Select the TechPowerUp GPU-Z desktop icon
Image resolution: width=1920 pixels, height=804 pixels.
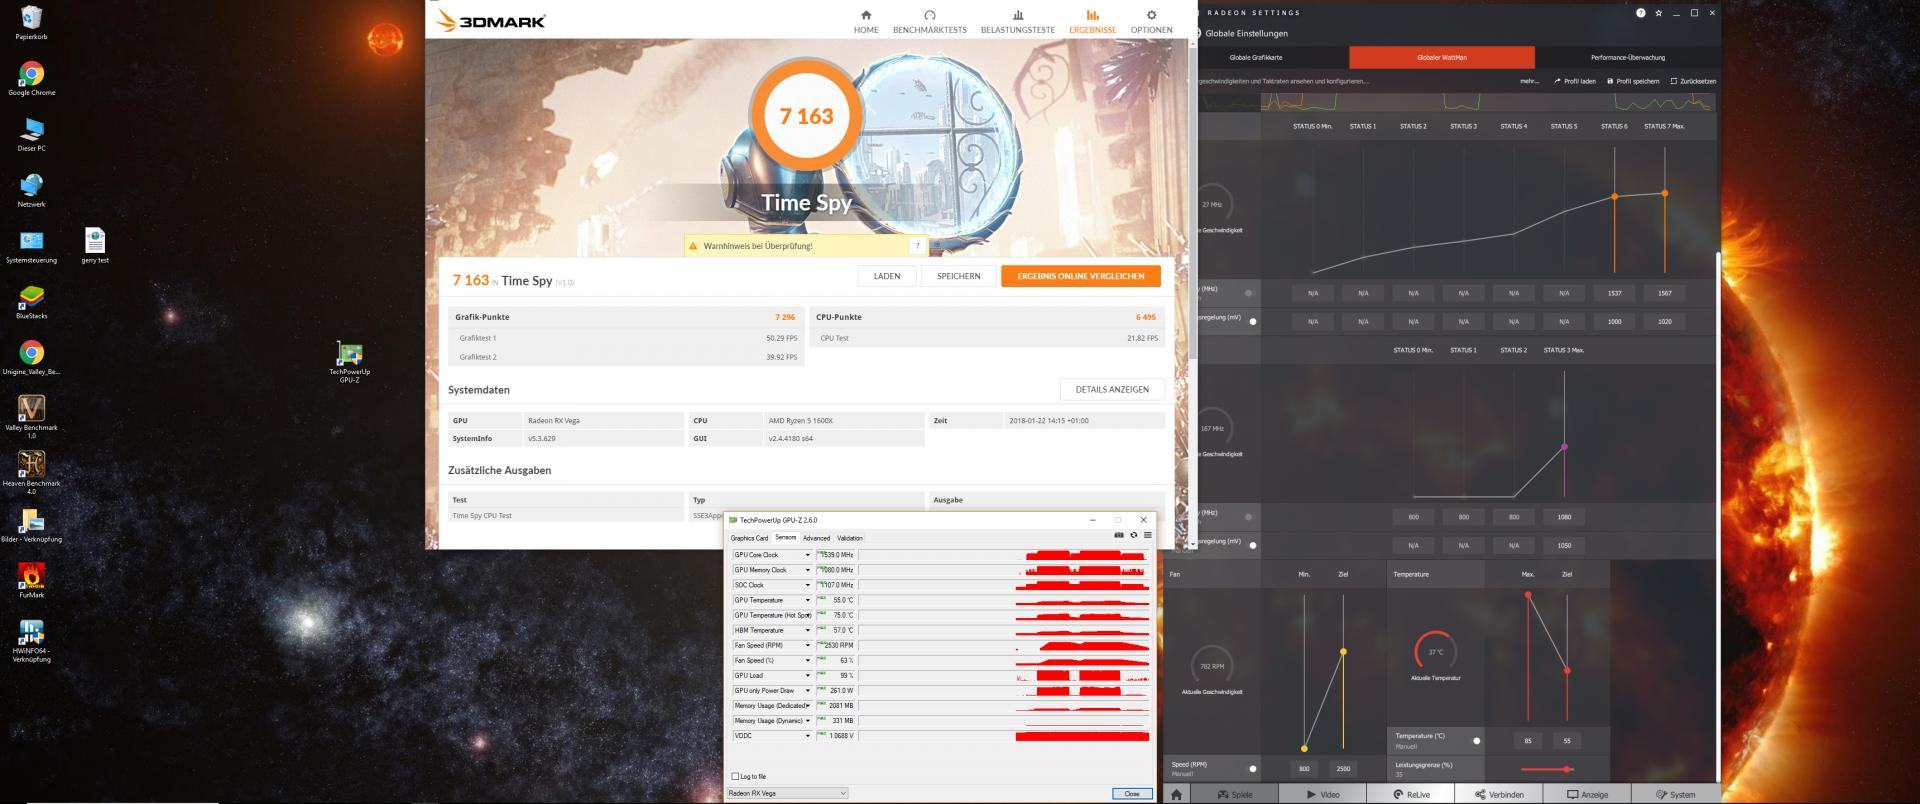click(349, 362)
